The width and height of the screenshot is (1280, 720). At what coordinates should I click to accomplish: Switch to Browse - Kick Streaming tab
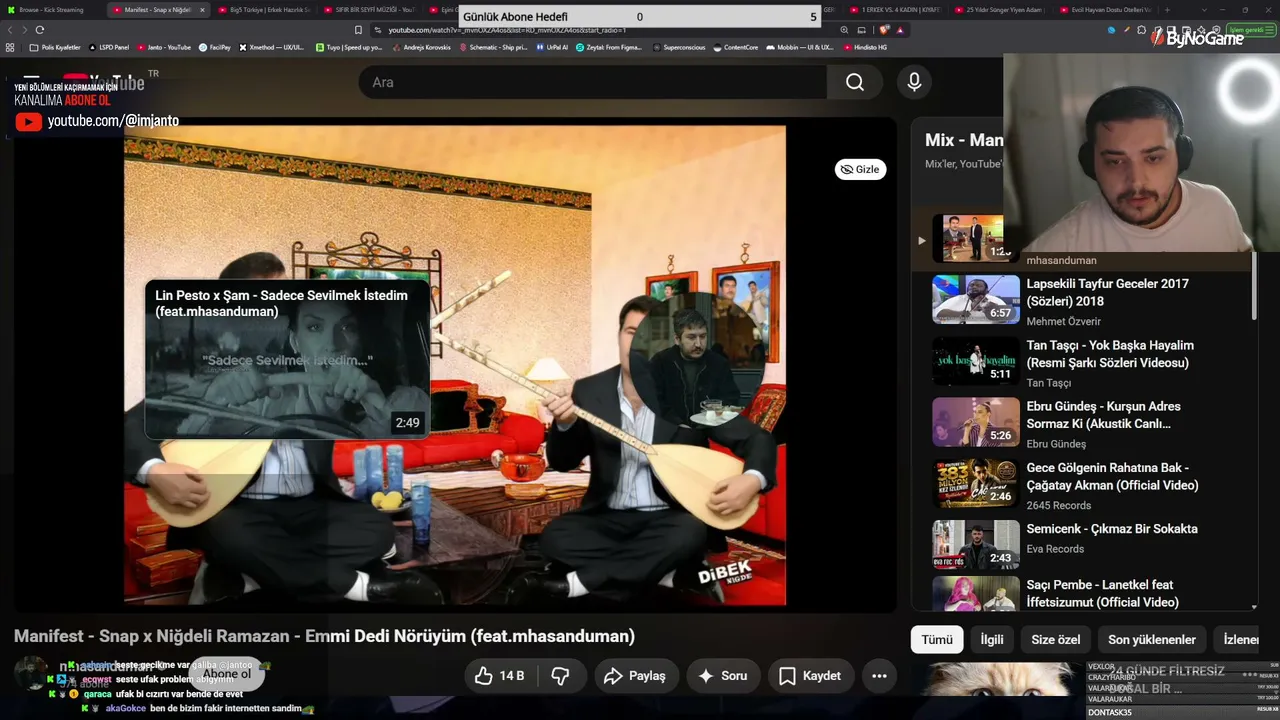pyautogui.click(x=51, y=10)
